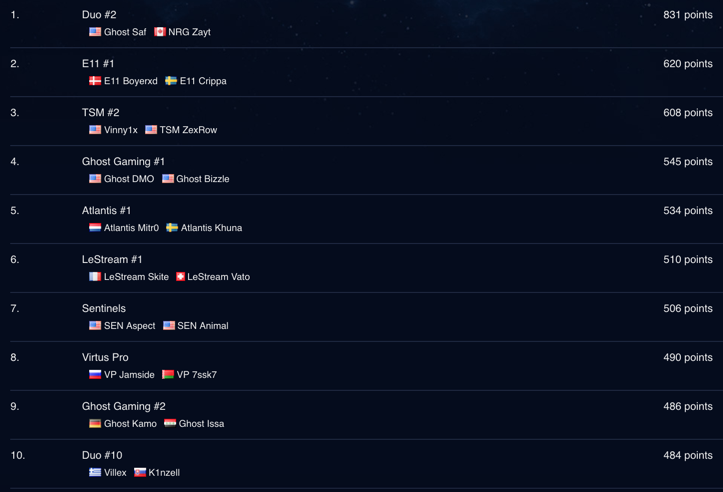Click the Swedish flag beside E11 Crippa
Image resolution: width=723 pixels, height=492 pixels.
click(171, 81)
